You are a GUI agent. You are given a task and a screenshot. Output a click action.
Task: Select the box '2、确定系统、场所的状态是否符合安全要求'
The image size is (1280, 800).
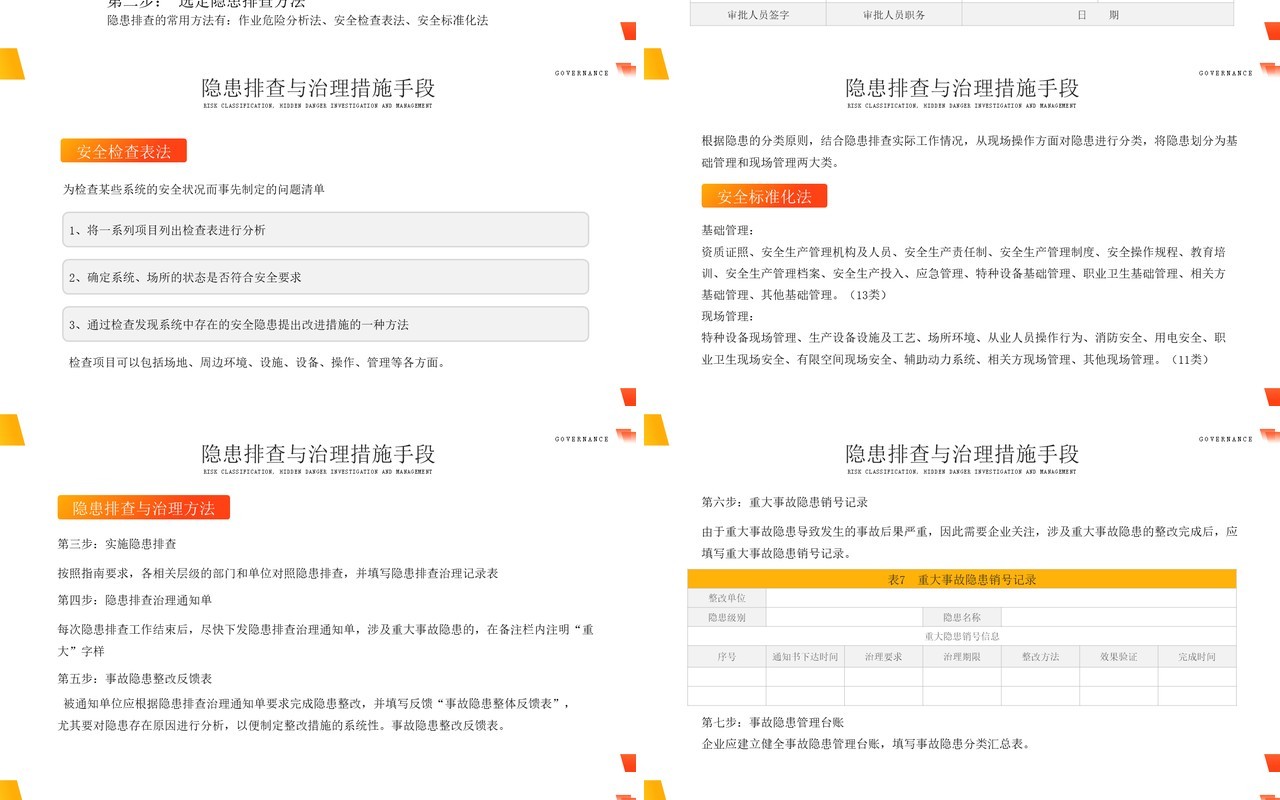pos(325,277)
